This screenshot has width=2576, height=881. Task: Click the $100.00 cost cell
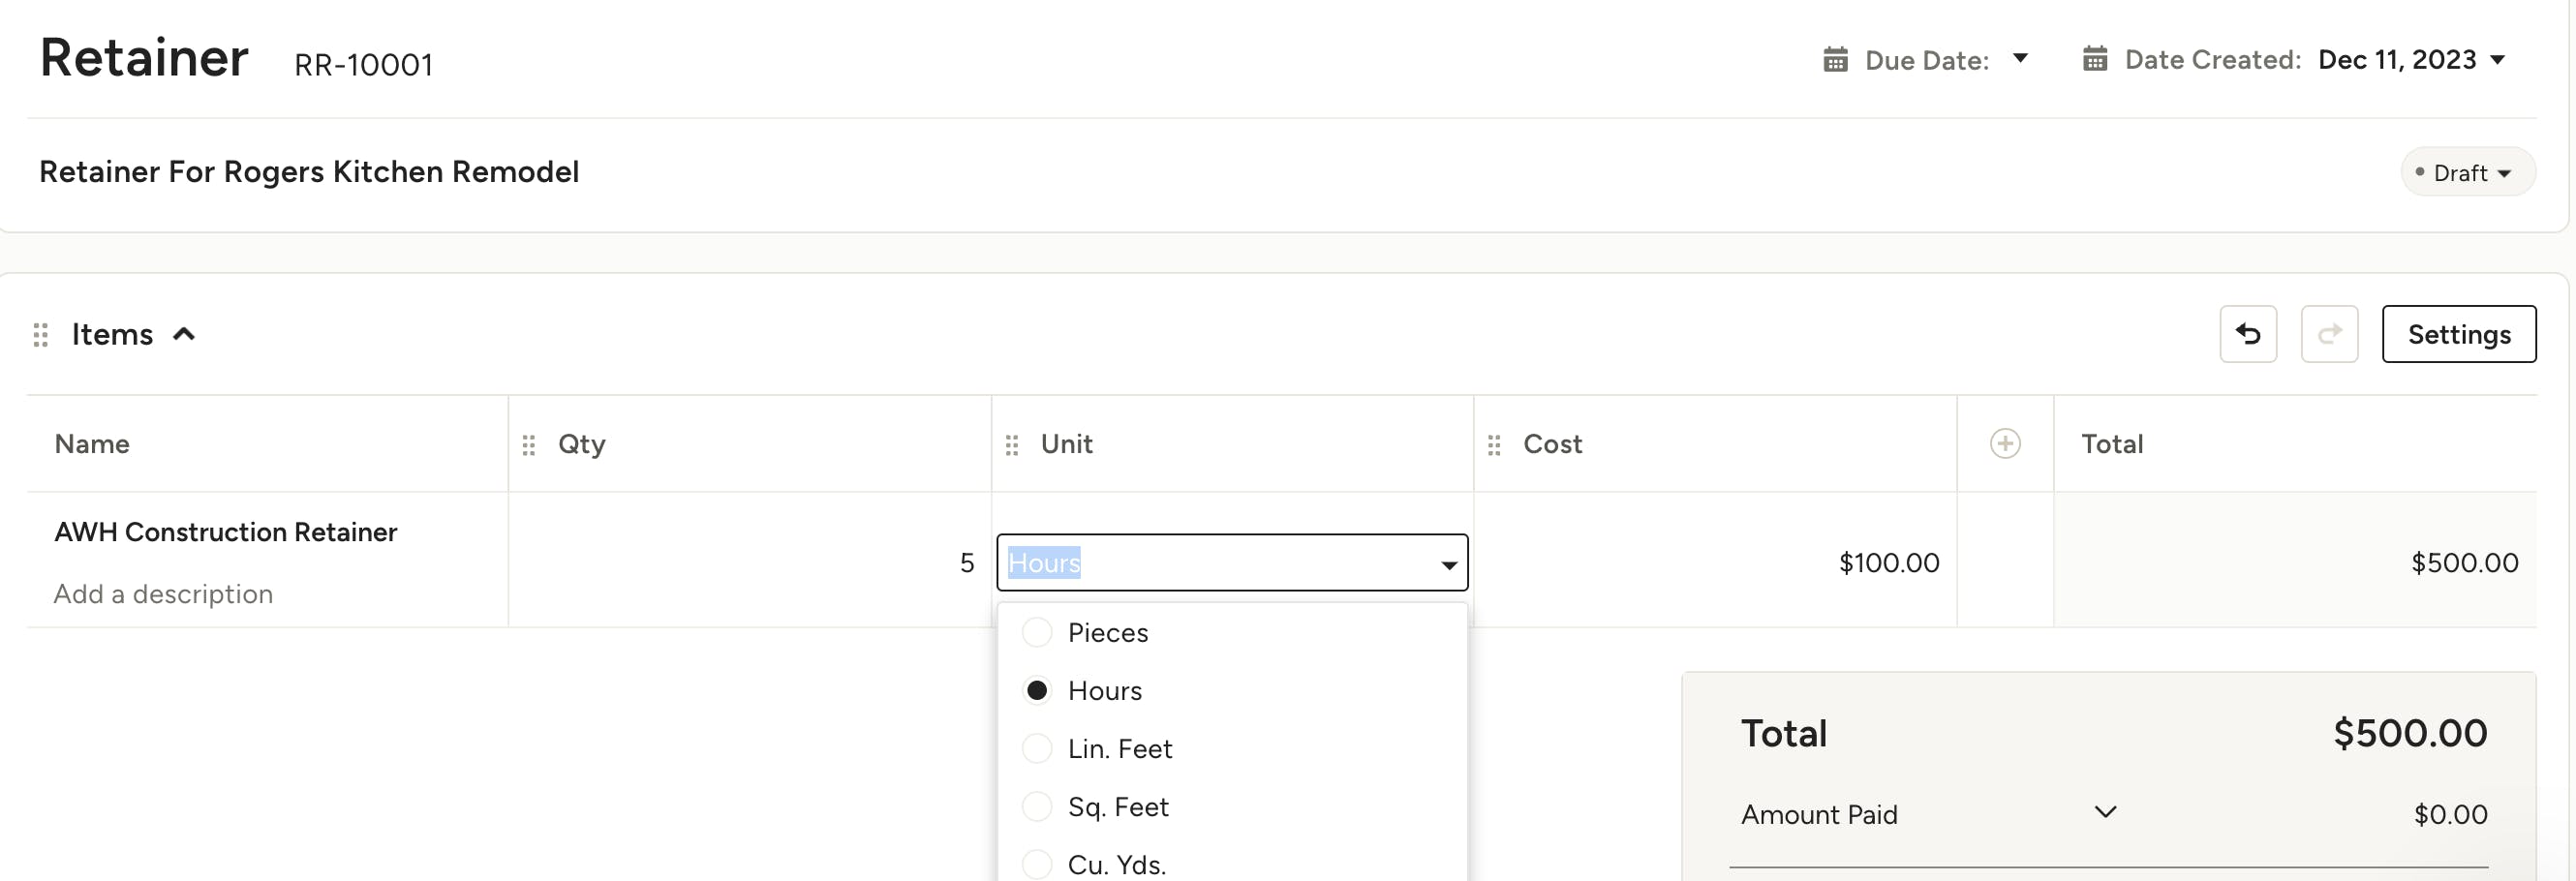(1887, 563)
